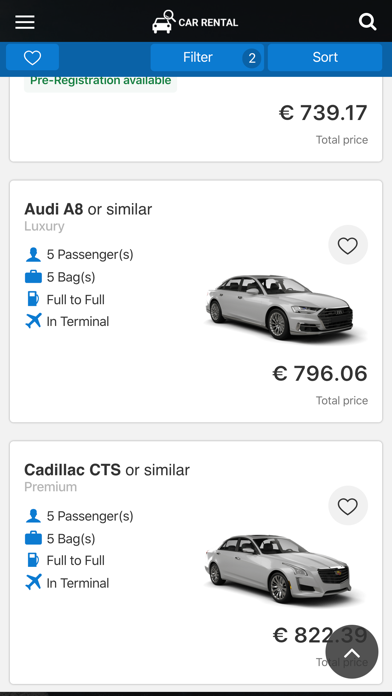
Task: Open the hamburger menu
Action: pos(25,22)
